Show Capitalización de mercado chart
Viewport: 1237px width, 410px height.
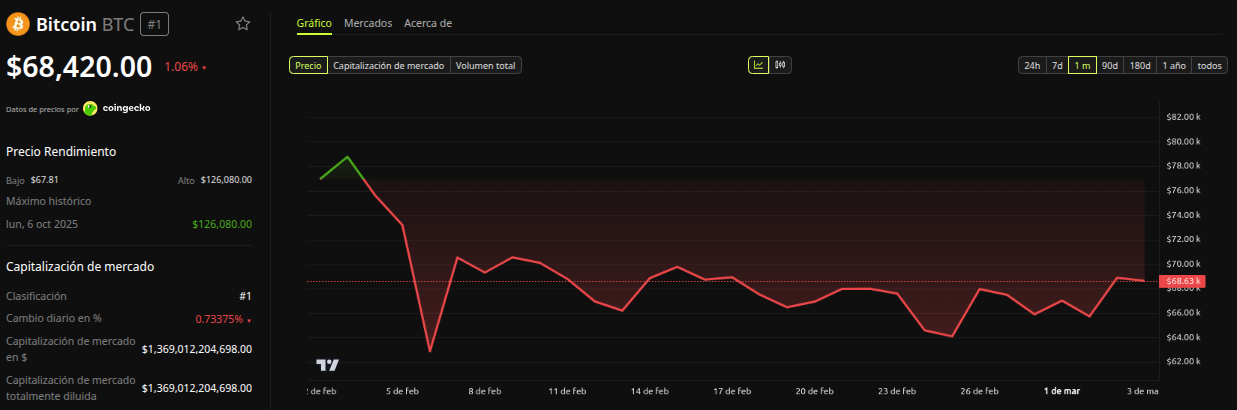point(388,65)
